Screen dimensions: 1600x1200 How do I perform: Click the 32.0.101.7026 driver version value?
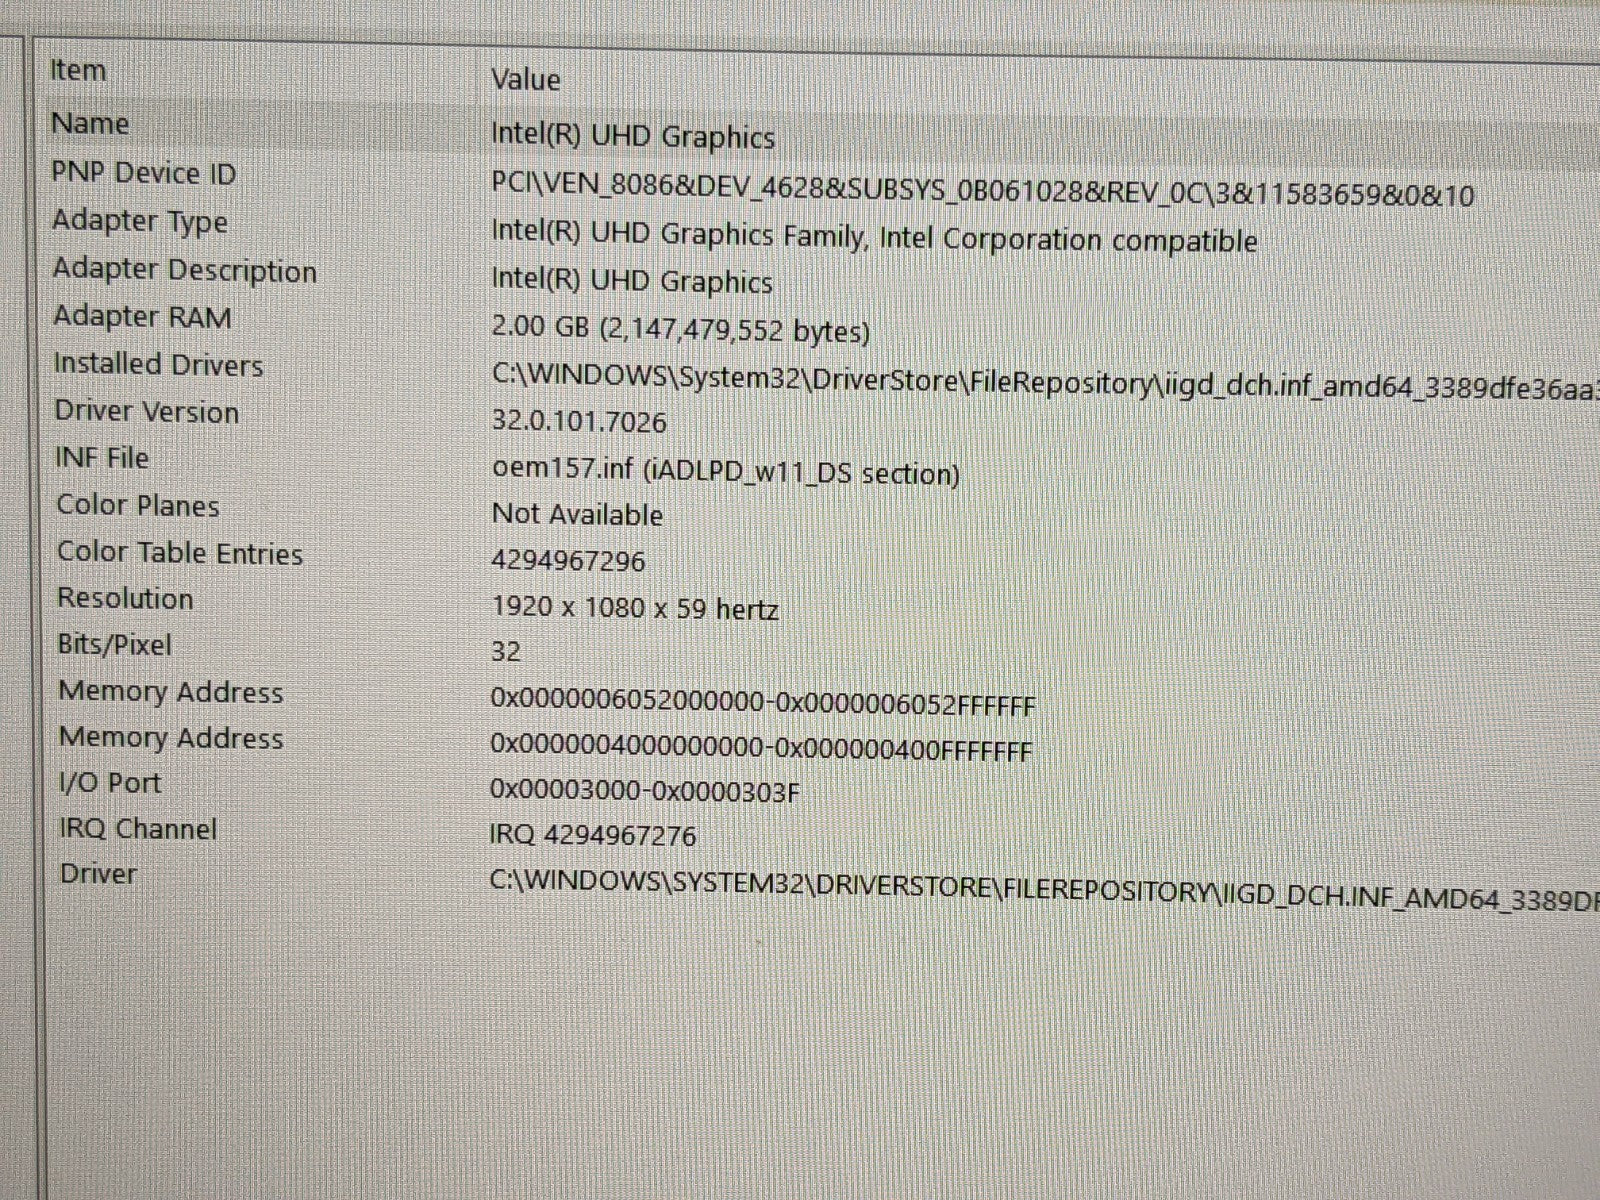579,422
